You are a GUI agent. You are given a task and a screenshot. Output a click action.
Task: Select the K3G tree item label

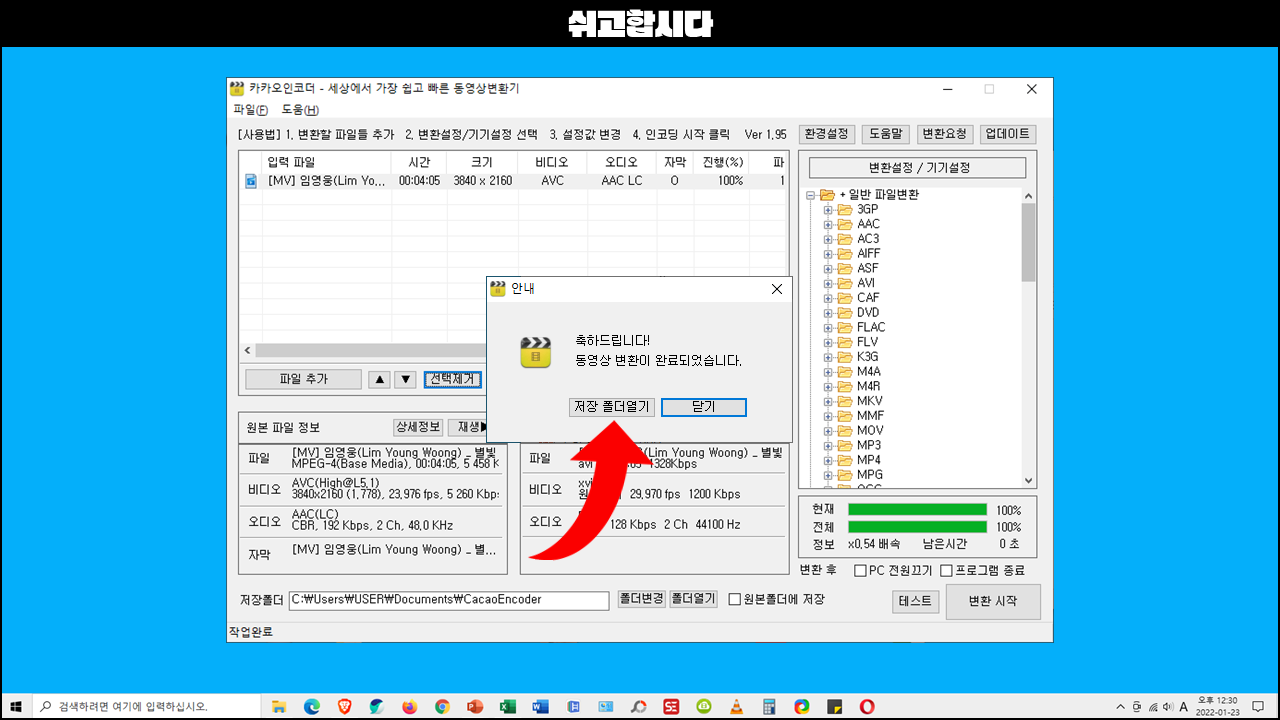click(867, 357)
